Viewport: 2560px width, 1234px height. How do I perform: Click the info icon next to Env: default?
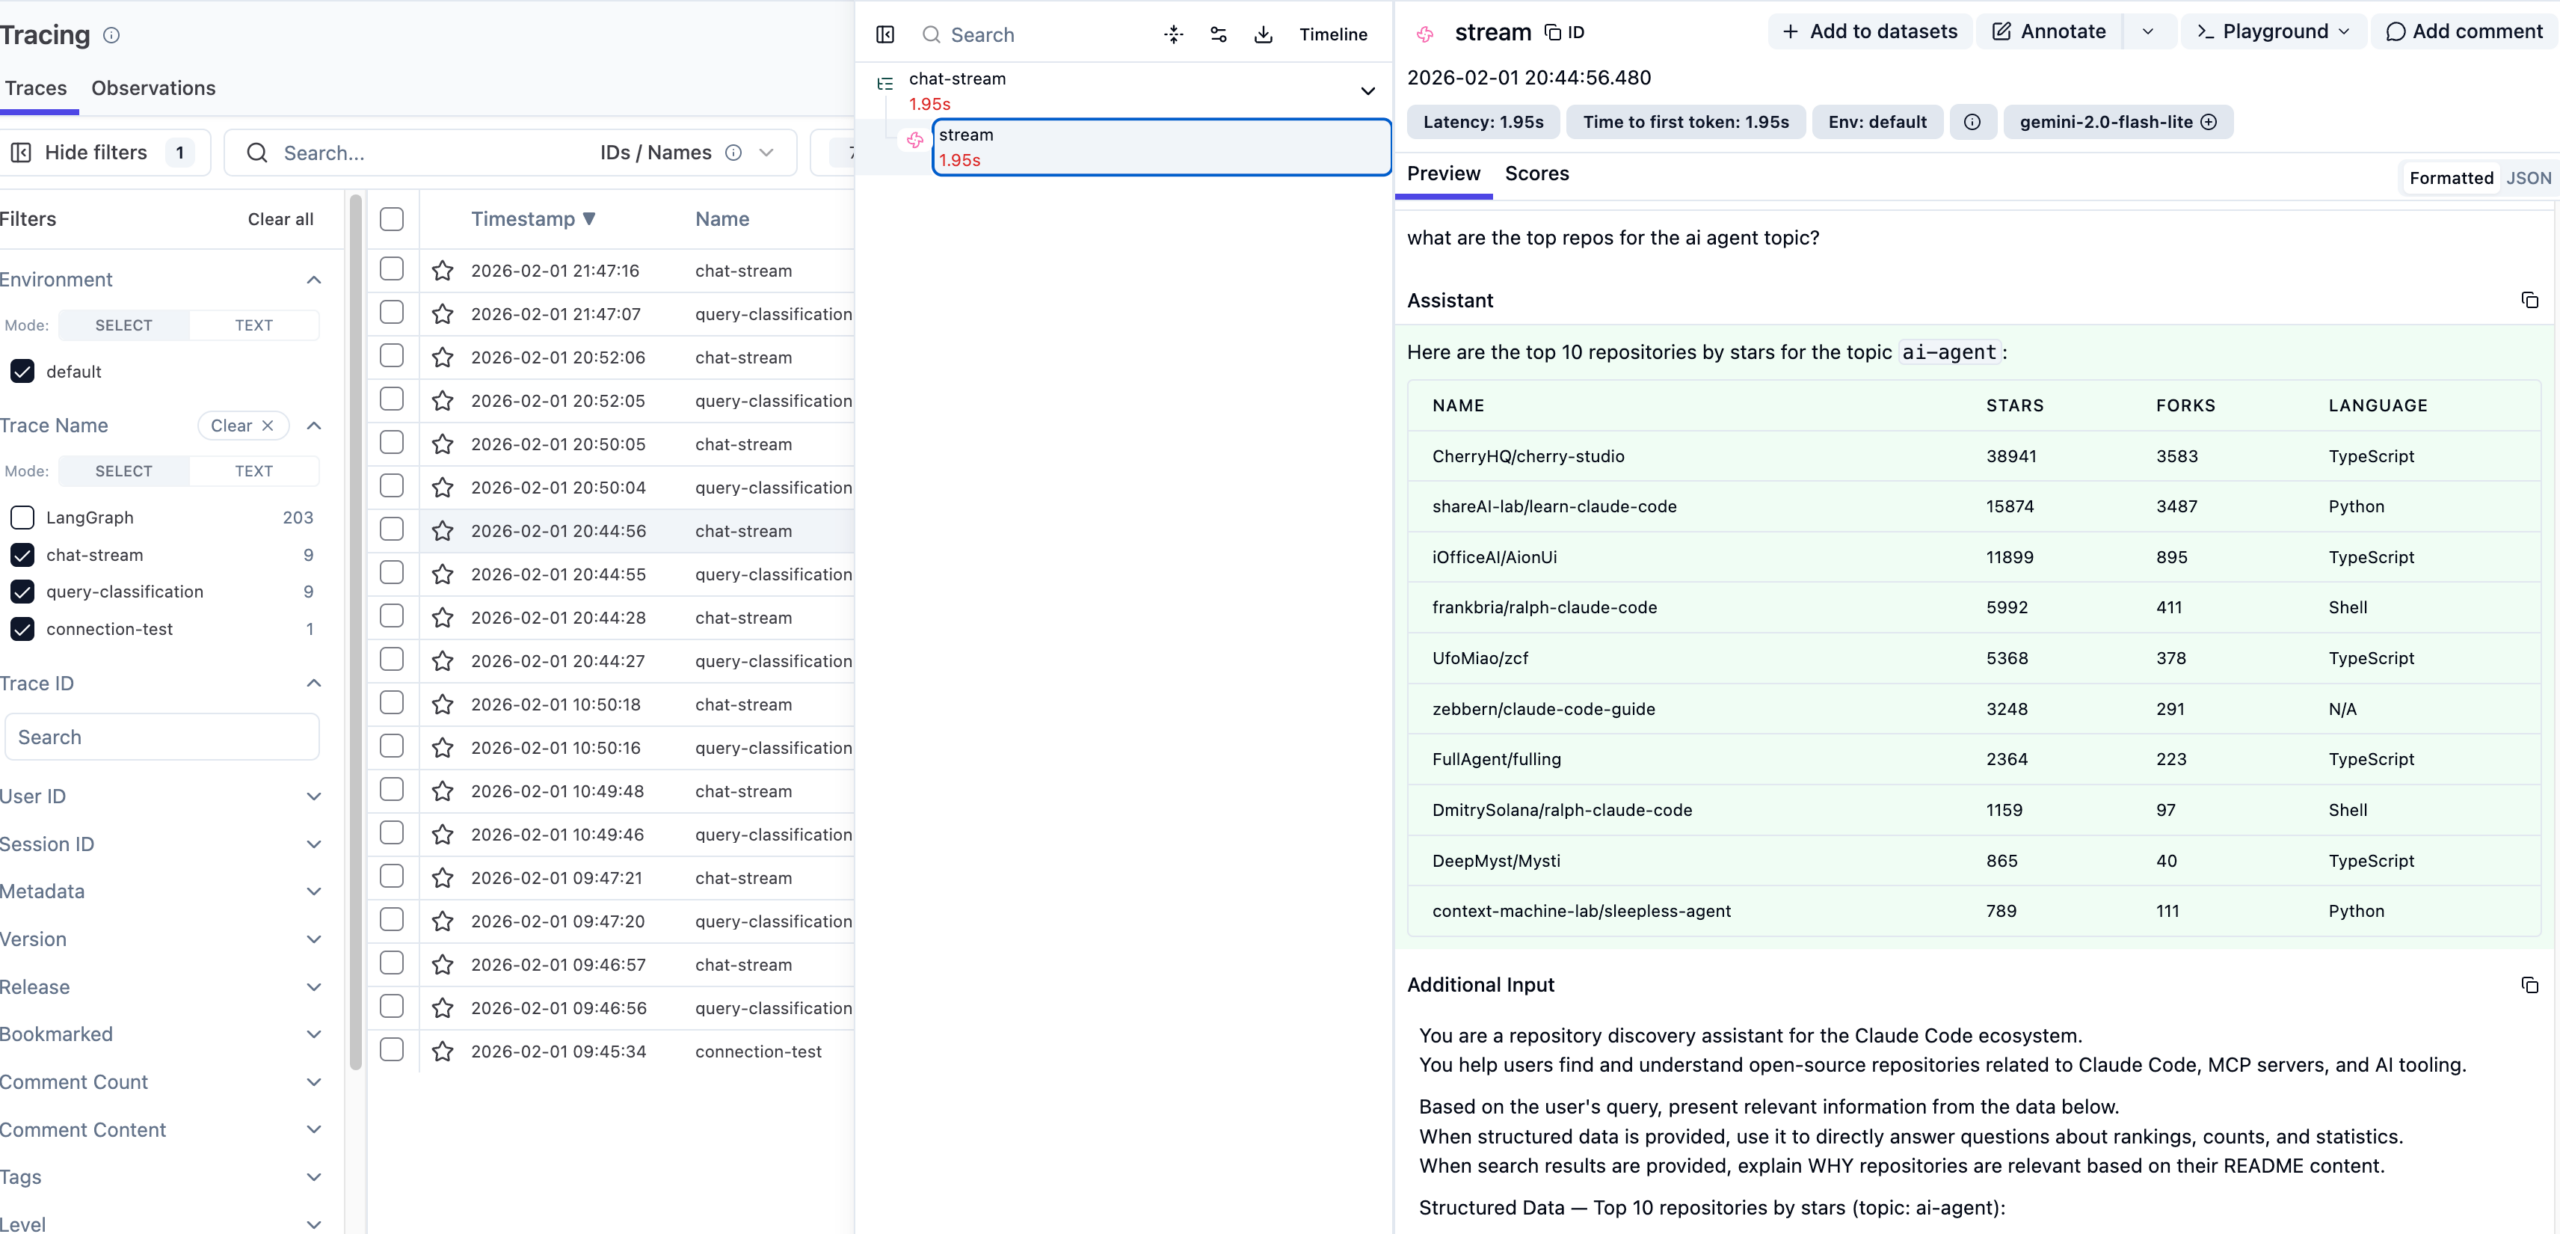click(x=1971, y=122)
